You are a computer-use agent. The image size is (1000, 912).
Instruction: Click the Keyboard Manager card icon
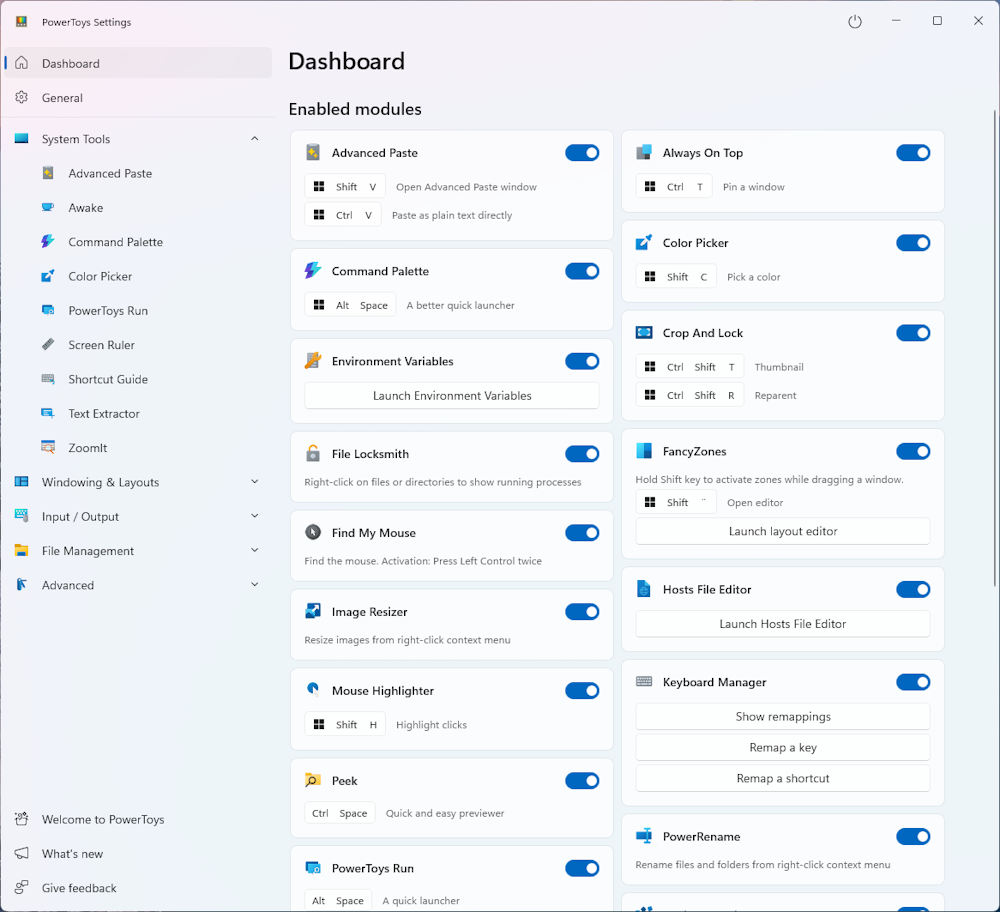[643, 682]
